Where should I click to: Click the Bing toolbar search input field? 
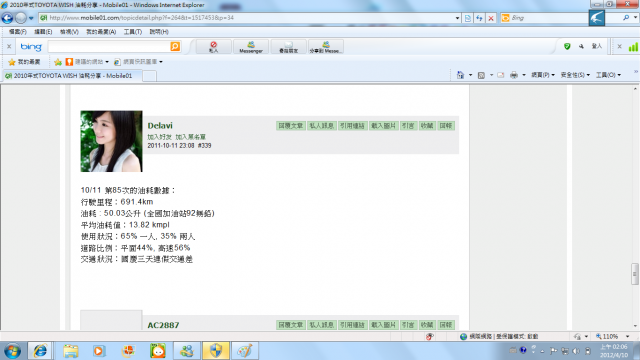pyautogui.click(x=109, y=47)
